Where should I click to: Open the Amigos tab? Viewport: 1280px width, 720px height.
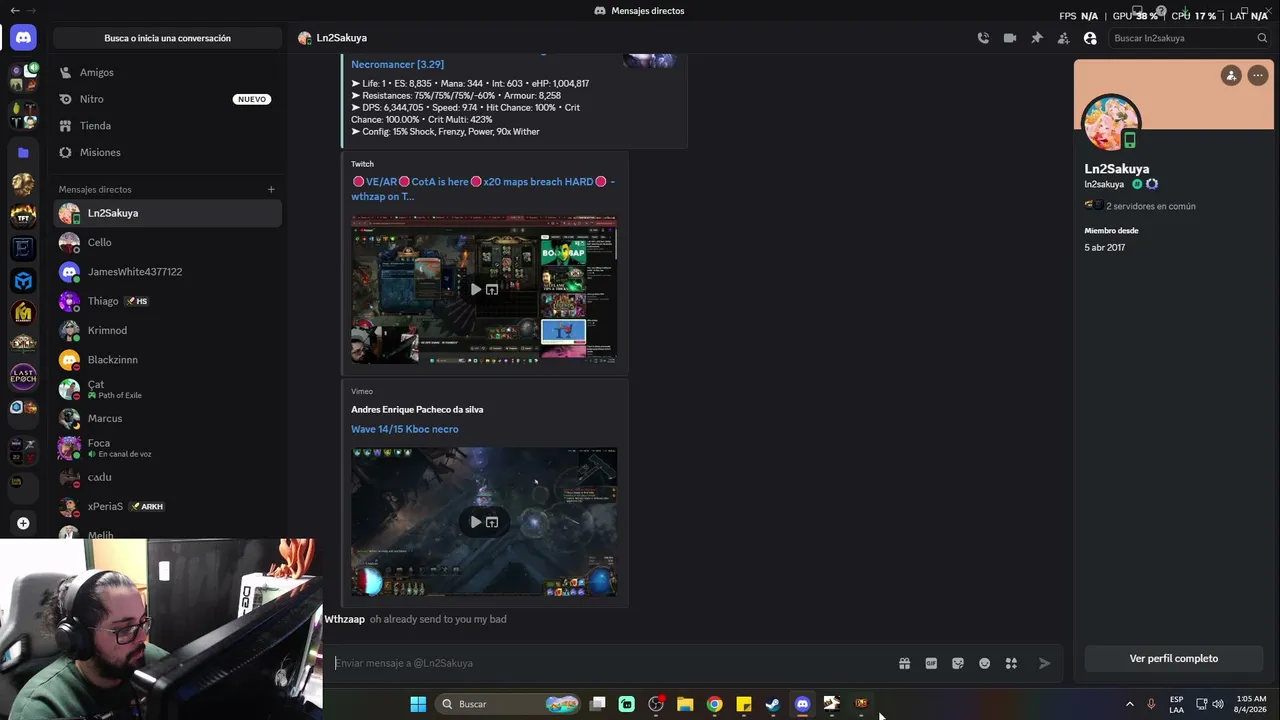167,72
